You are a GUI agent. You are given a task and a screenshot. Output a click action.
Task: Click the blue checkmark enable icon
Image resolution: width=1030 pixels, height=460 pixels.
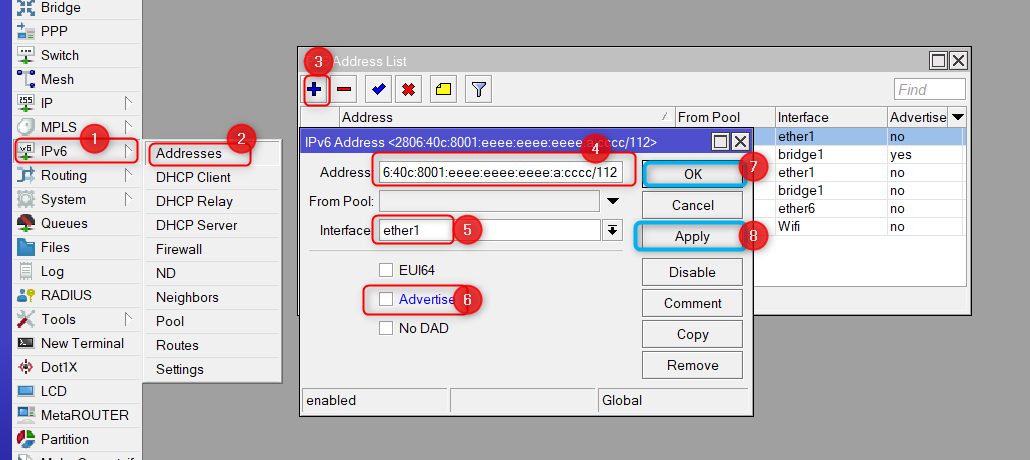(379, 90)
